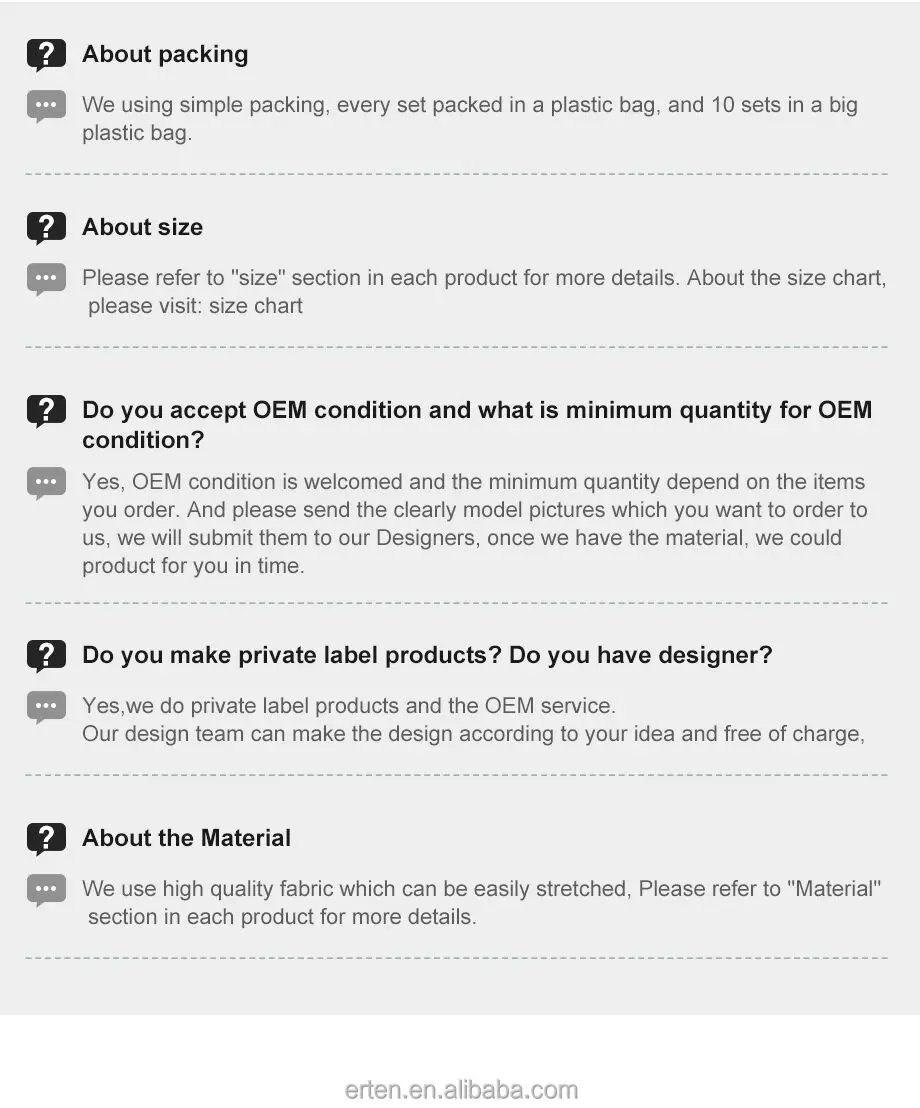This screenshot has height=1108, width=920.
Task: Click the chat bubble icon beside the simple packing answer
Action: (x=47, y=107)
